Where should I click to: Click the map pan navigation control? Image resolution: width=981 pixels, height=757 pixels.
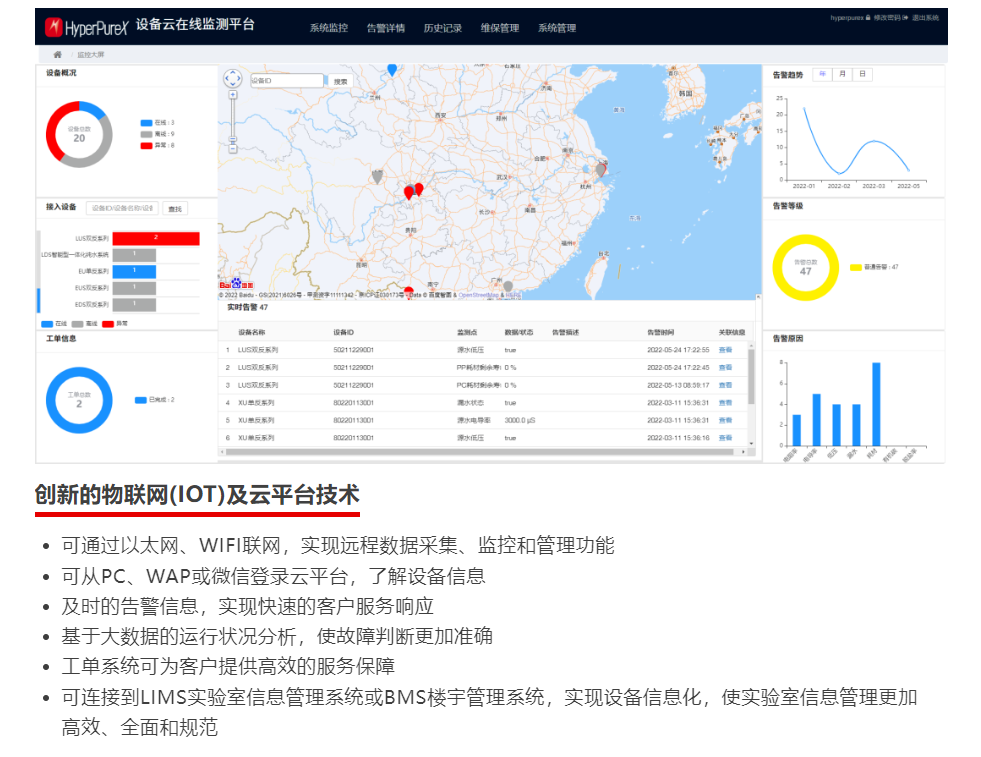coord(233,79)
